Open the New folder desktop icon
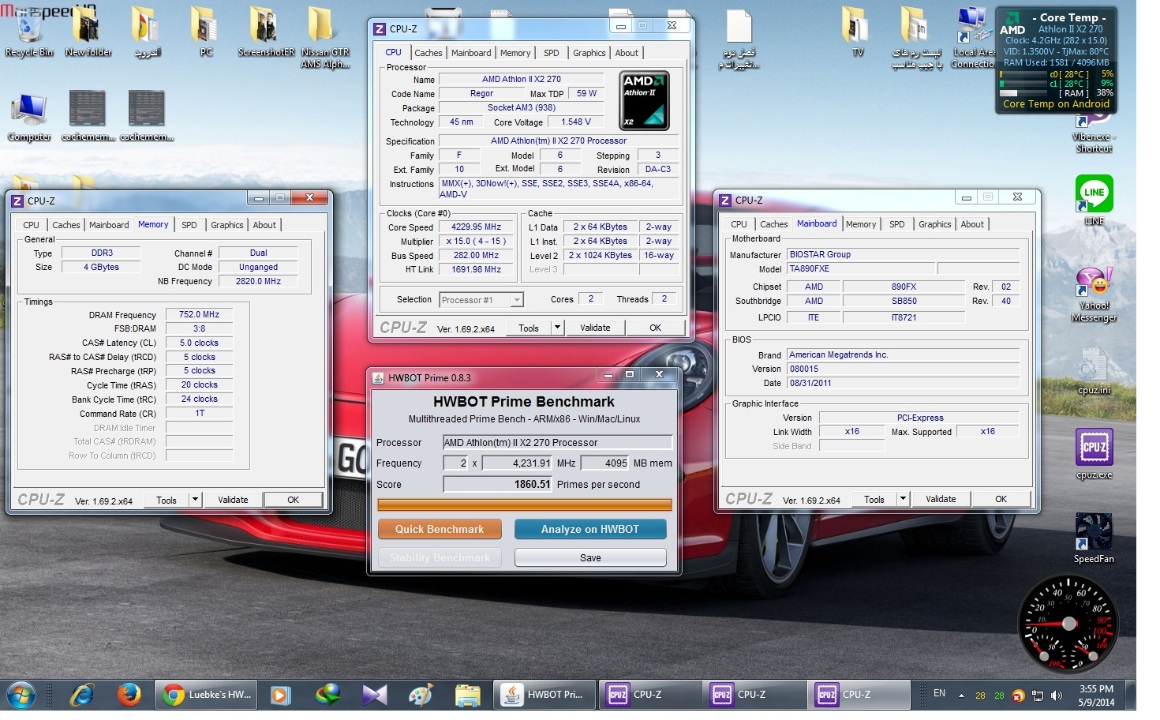 point(88,32)
